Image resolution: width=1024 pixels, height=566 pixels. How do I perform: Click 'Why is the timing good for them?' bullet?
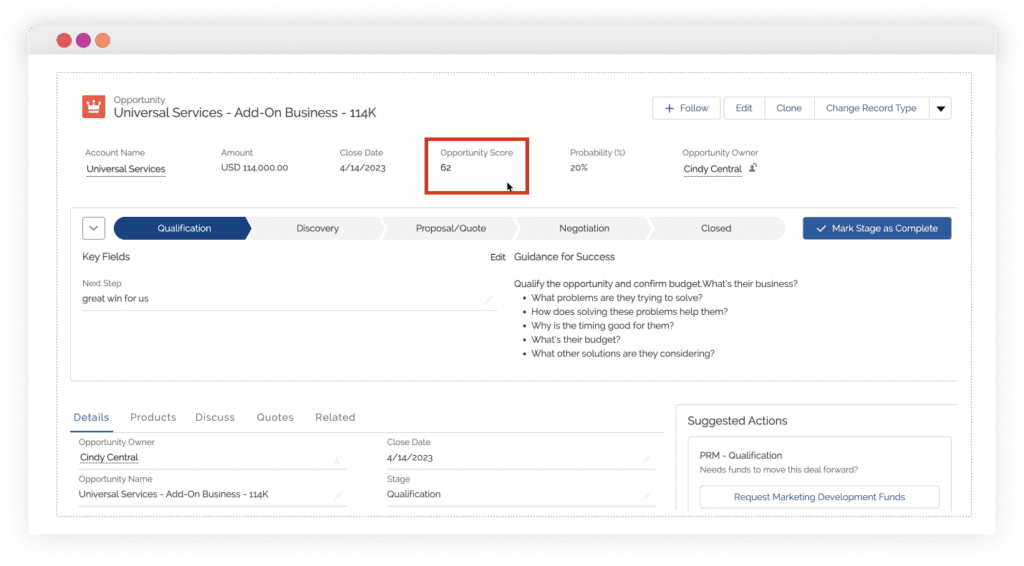pos(602,326)
